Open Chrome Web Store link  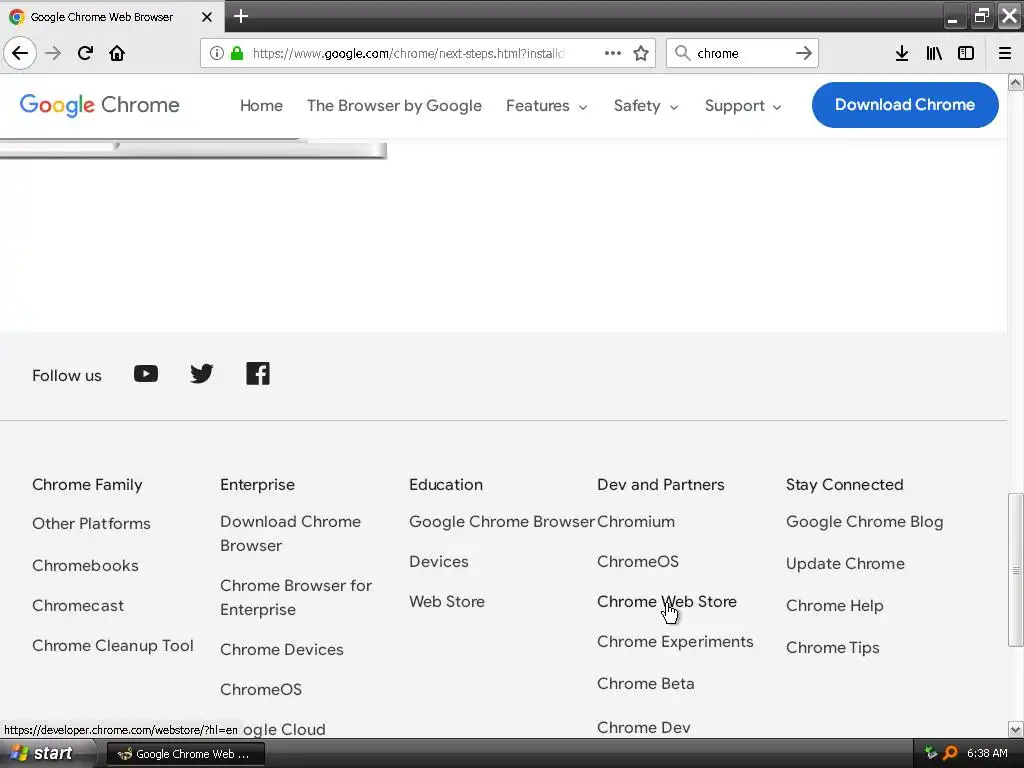click(667, 601)
